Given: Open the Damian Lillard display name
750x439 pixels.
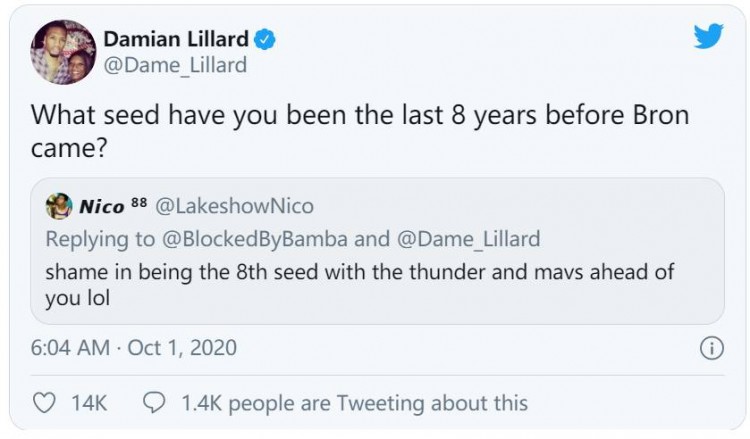Looking at the screenshot, I should tap(175, 41).
